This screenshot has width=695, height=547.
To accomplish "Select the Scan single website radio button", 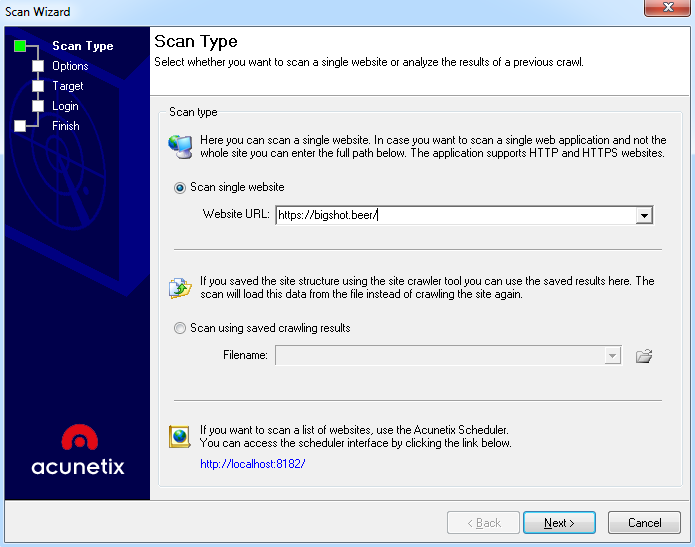I will 180,187.
